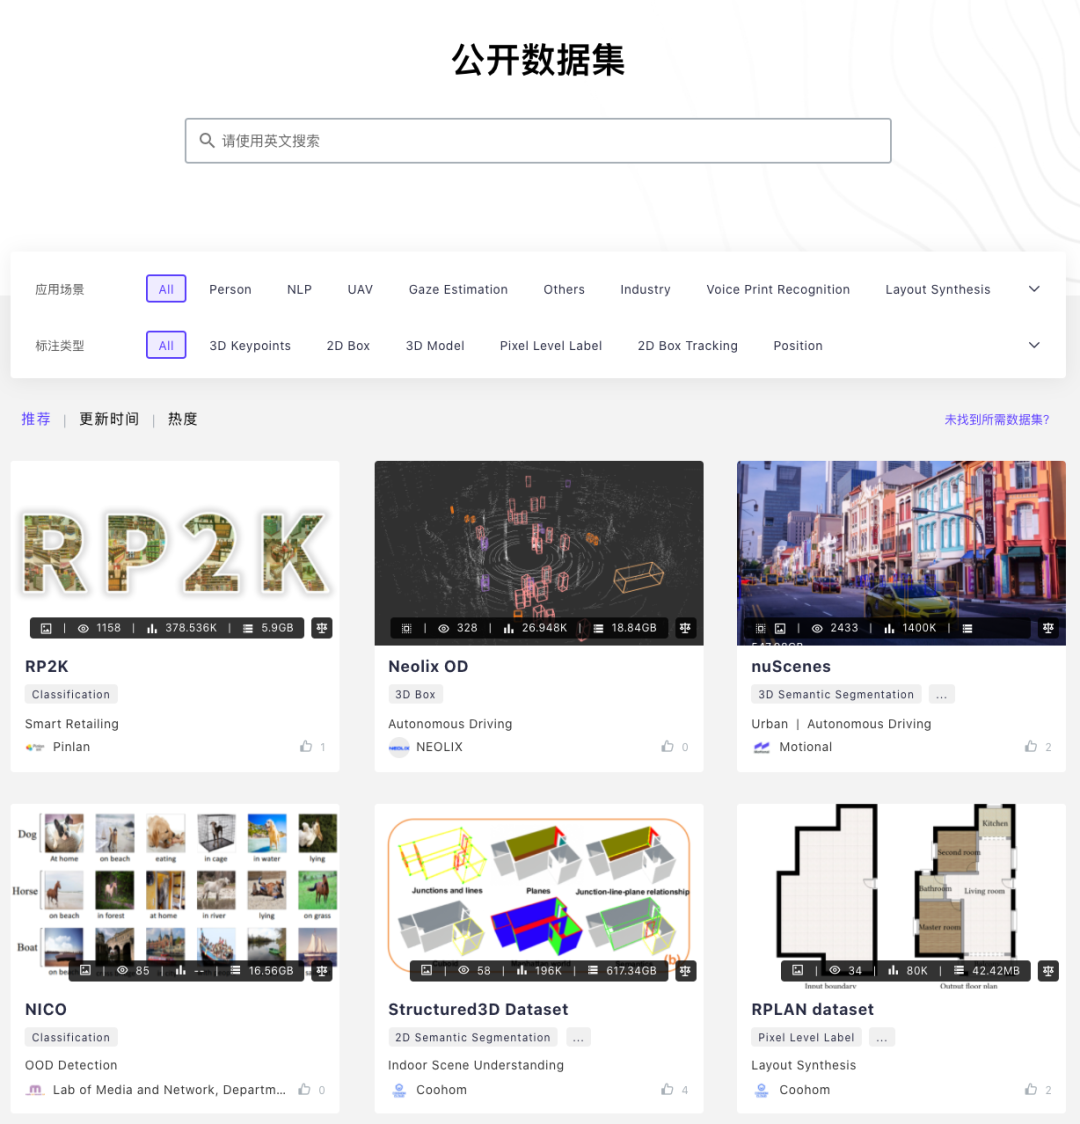This screenshot has width=1080, height=1124.
Task: Open the Structured3D Dataset title
Action: tap(478, 1009)
